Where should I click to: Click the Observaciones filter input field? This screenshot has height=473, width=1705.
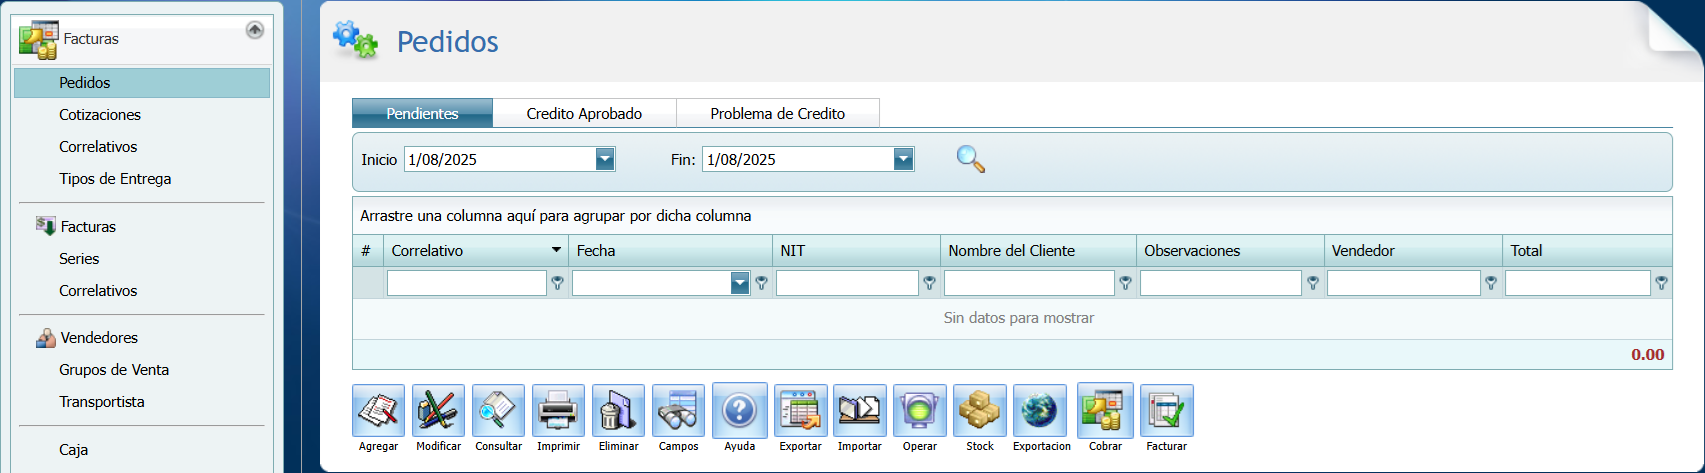click(1221, 284)
